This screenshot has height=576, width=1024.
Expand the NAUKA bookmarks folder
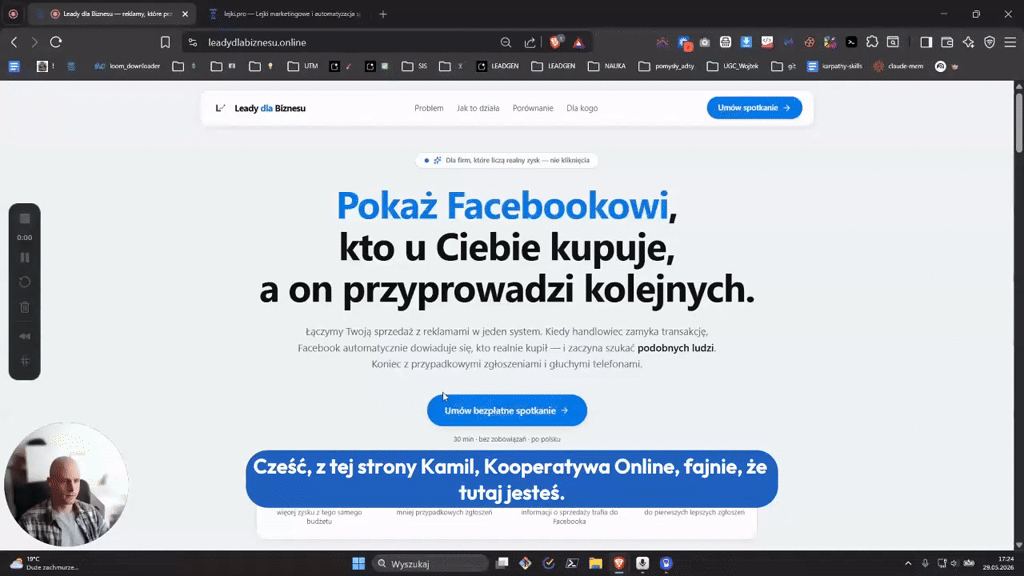tap(607, 66)
